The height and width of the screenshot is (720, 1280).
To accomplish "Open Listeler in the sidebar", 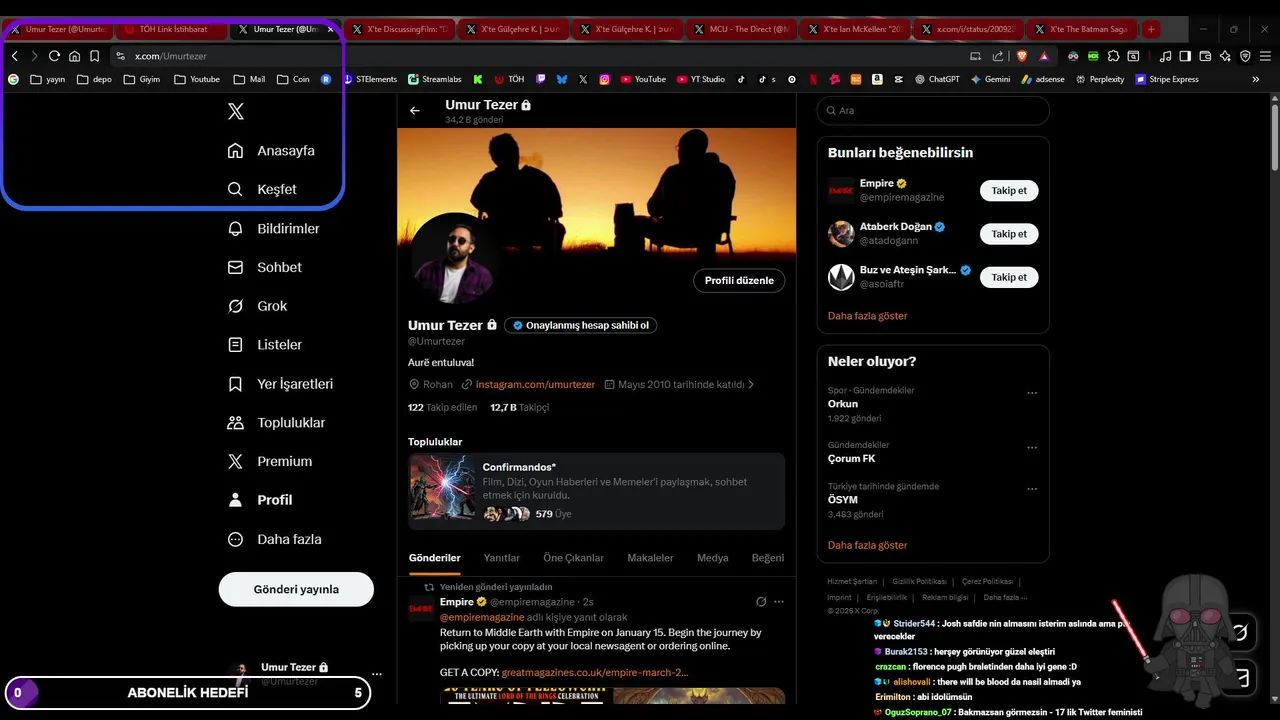I will point(265,344).
